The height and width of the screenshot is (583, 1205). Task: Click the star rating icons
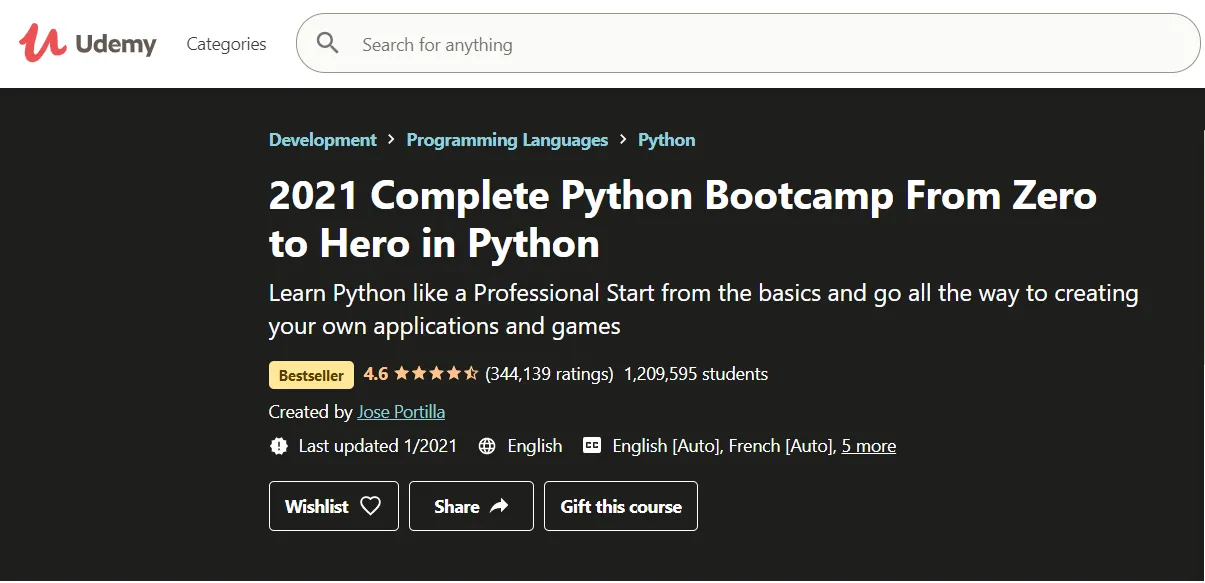tap(436, 374)
